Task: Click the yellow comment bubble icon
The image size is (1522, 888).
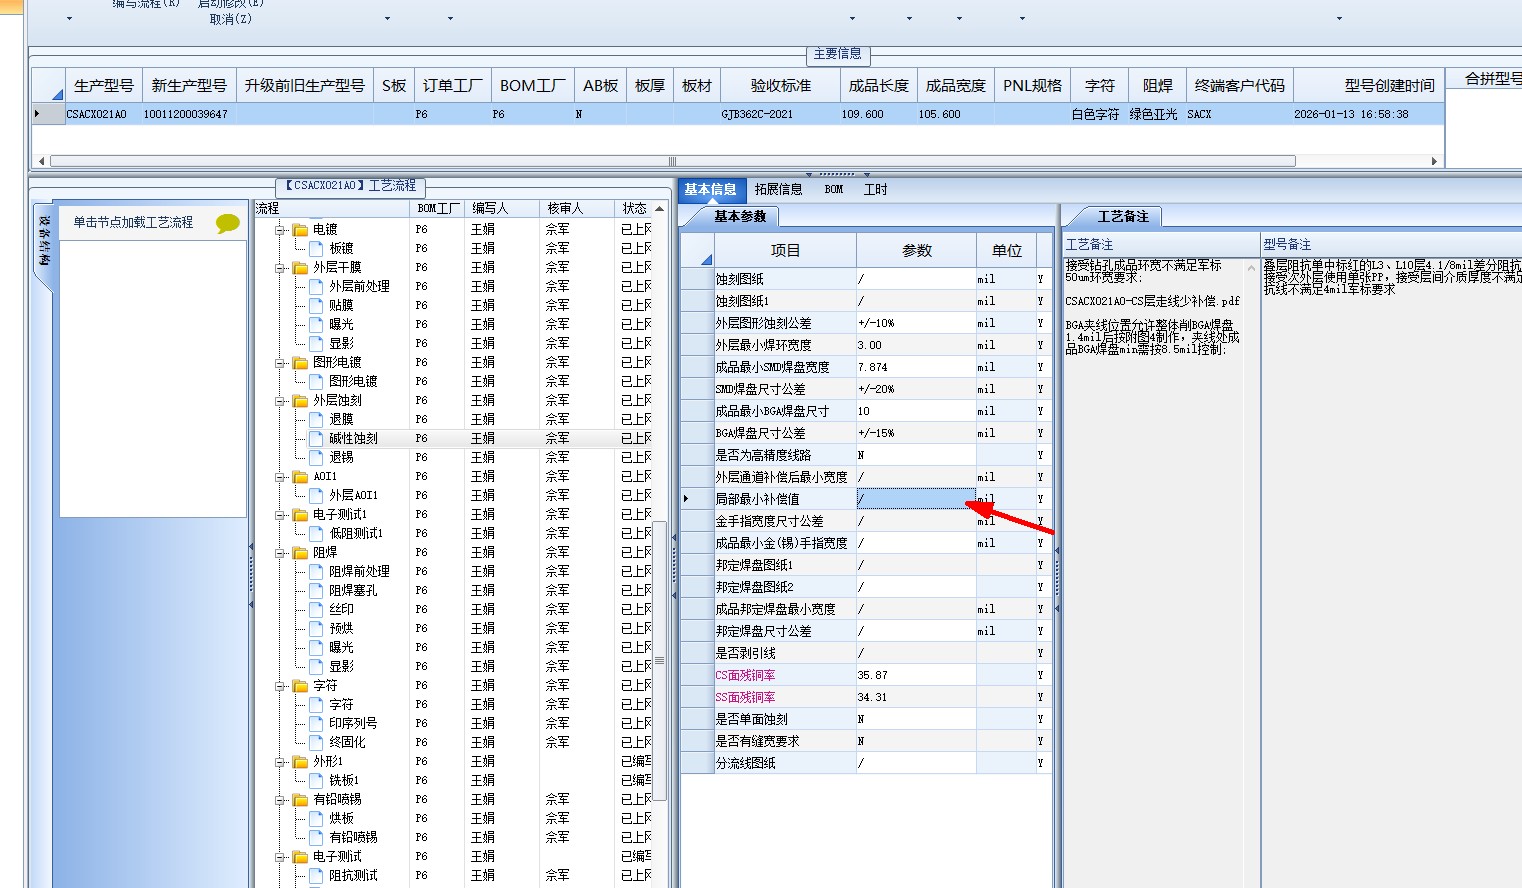Action: click(228, 223)
